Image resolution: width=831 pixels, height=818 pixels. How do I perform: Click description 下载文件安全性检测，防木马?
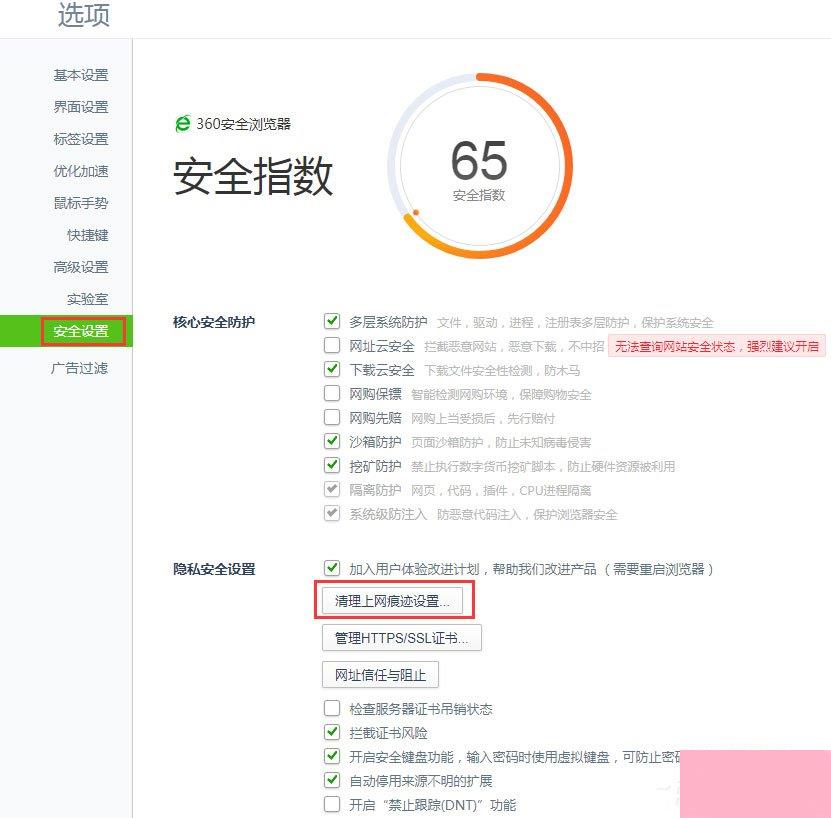(x=502, y=371)
